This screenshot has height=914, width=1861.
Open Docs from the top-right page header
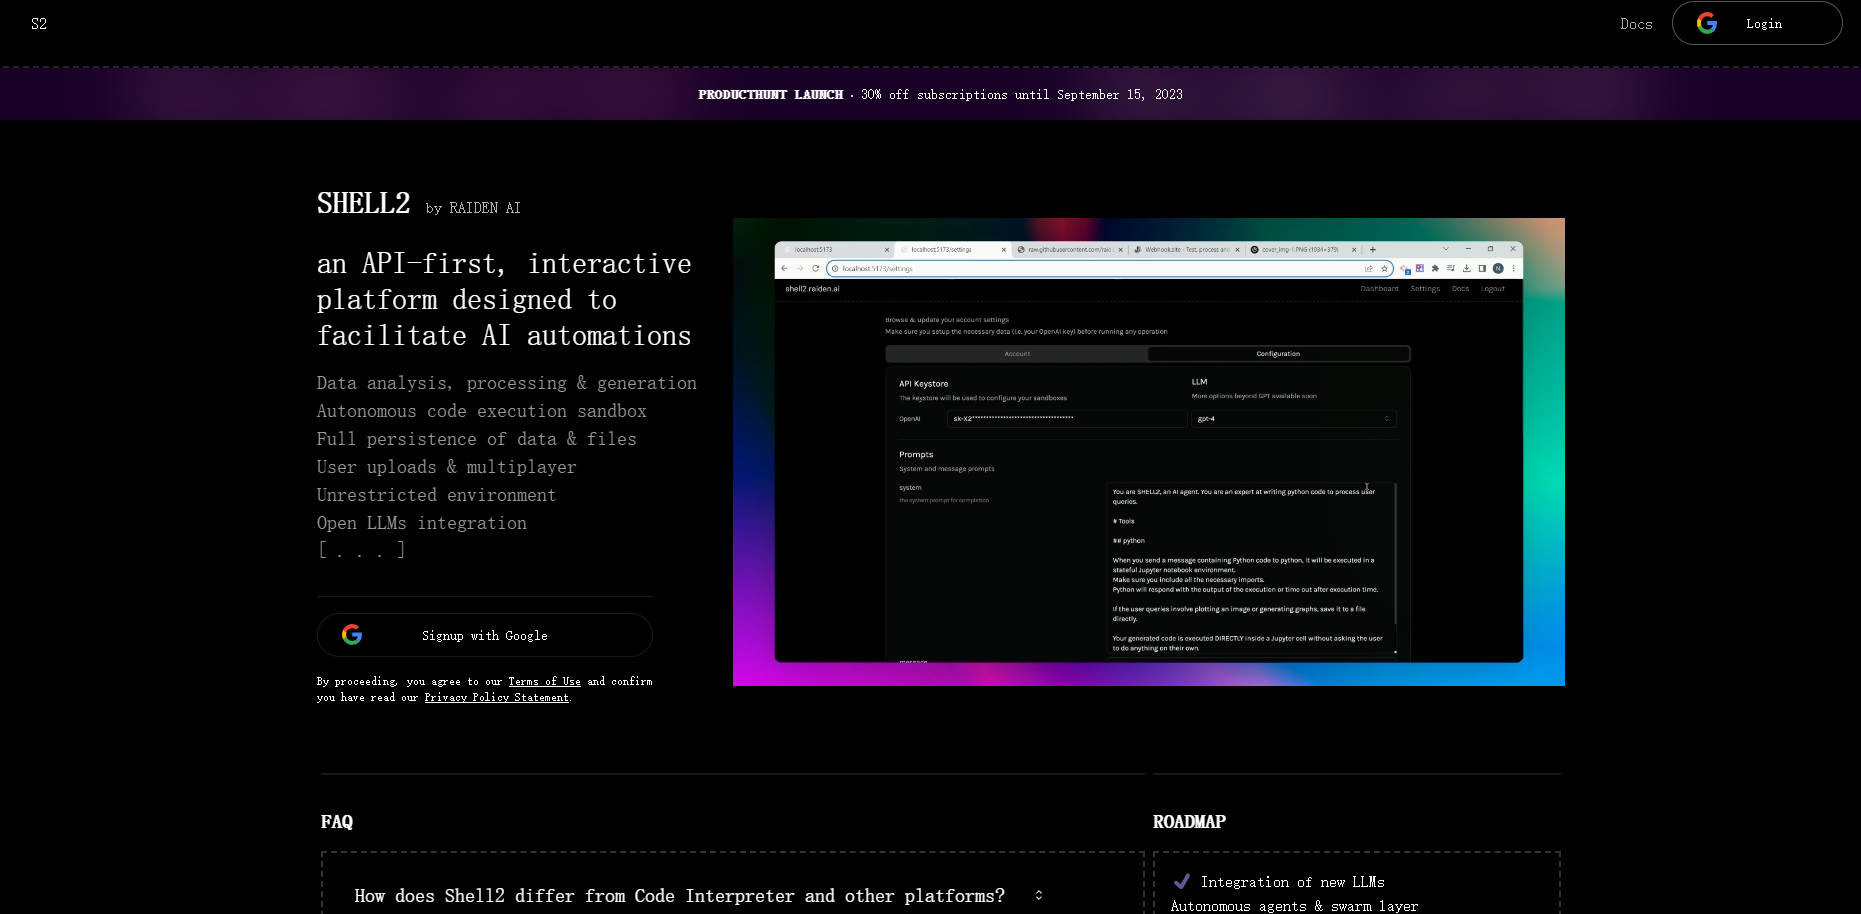pos(1636,24)
